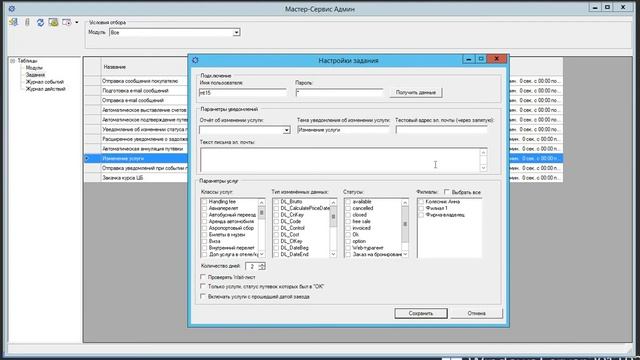Check Авиаперелет service class
The height and width of the screenshot is (360, 640).
(204, 208)
